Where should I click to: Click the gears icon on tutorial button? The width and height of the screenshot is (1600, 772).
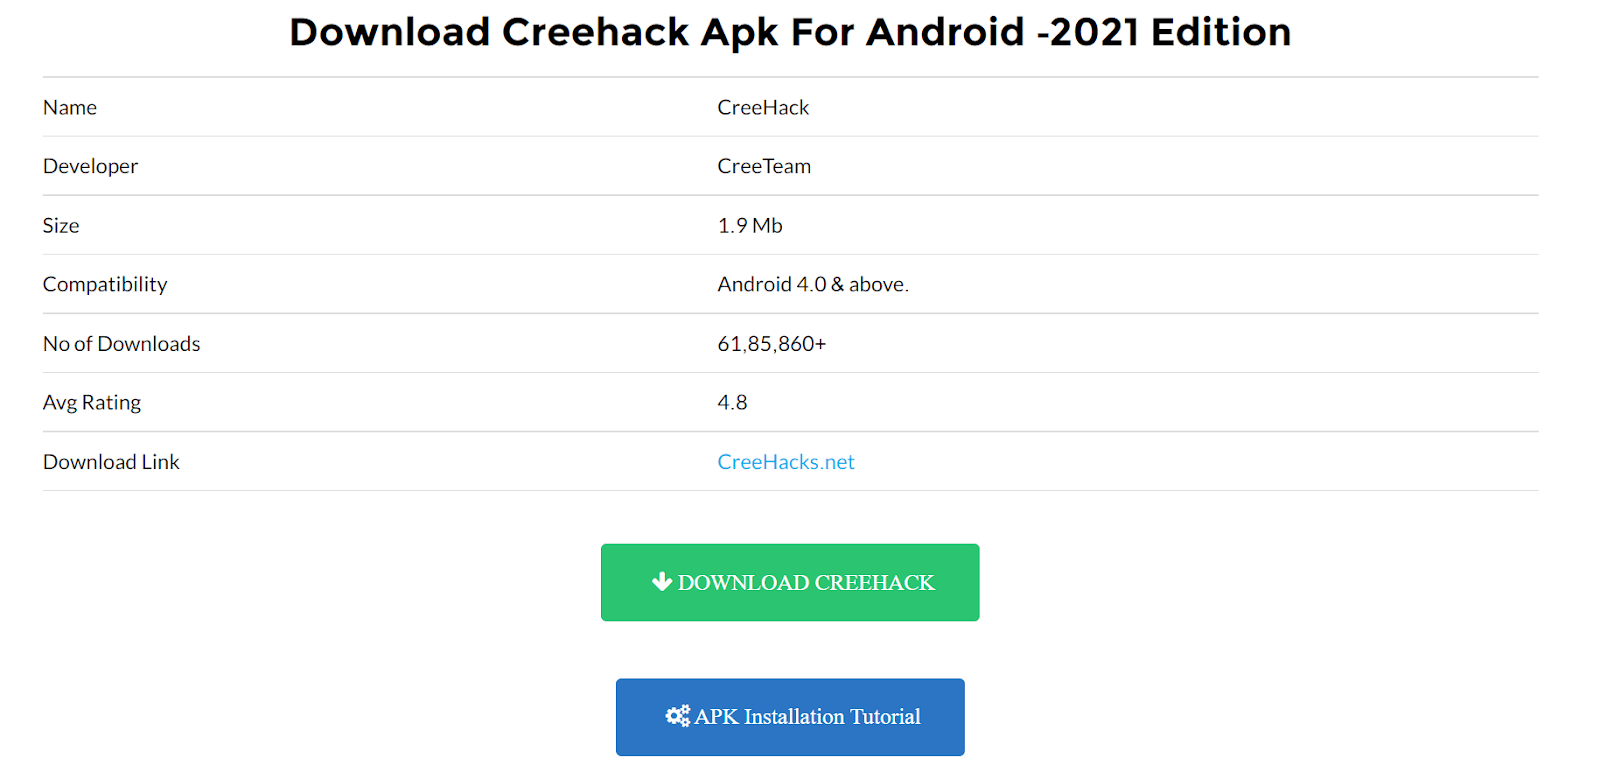(678, 716)
